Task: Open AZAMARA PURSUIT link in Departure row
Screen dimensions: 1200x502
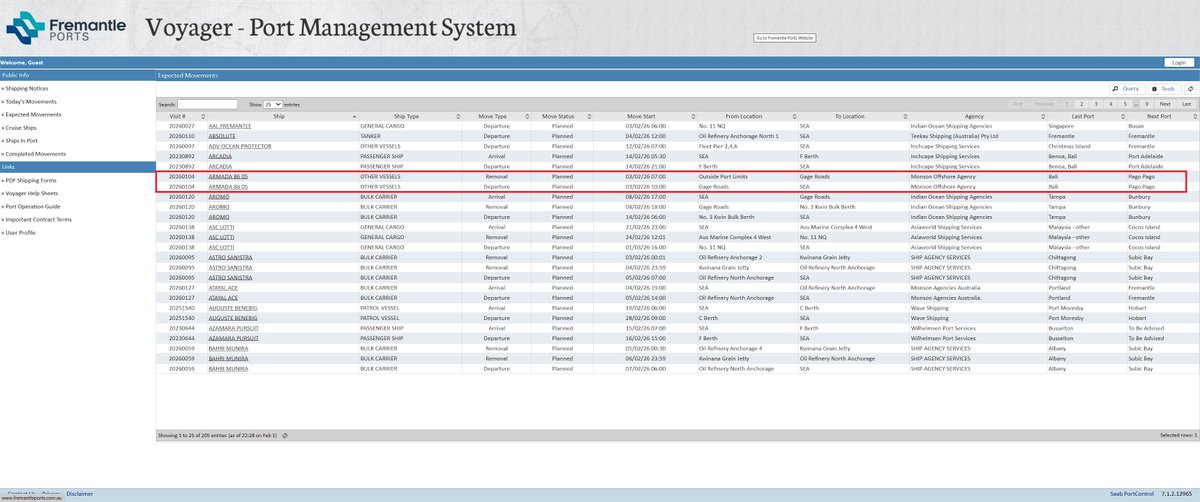Action: click(231, 338)
